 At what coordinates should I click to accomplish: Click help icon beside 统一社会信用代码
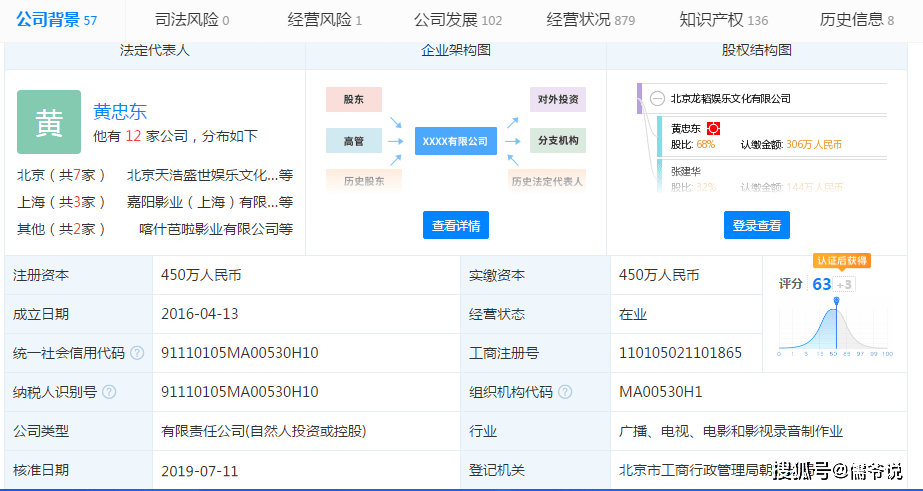pos(137,353)
